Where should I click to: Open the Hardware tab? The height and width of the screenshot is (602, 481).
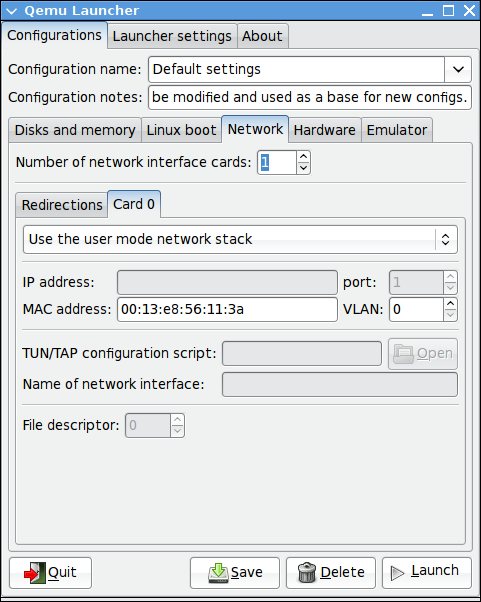pyautogui.click(x=324, y=130)
